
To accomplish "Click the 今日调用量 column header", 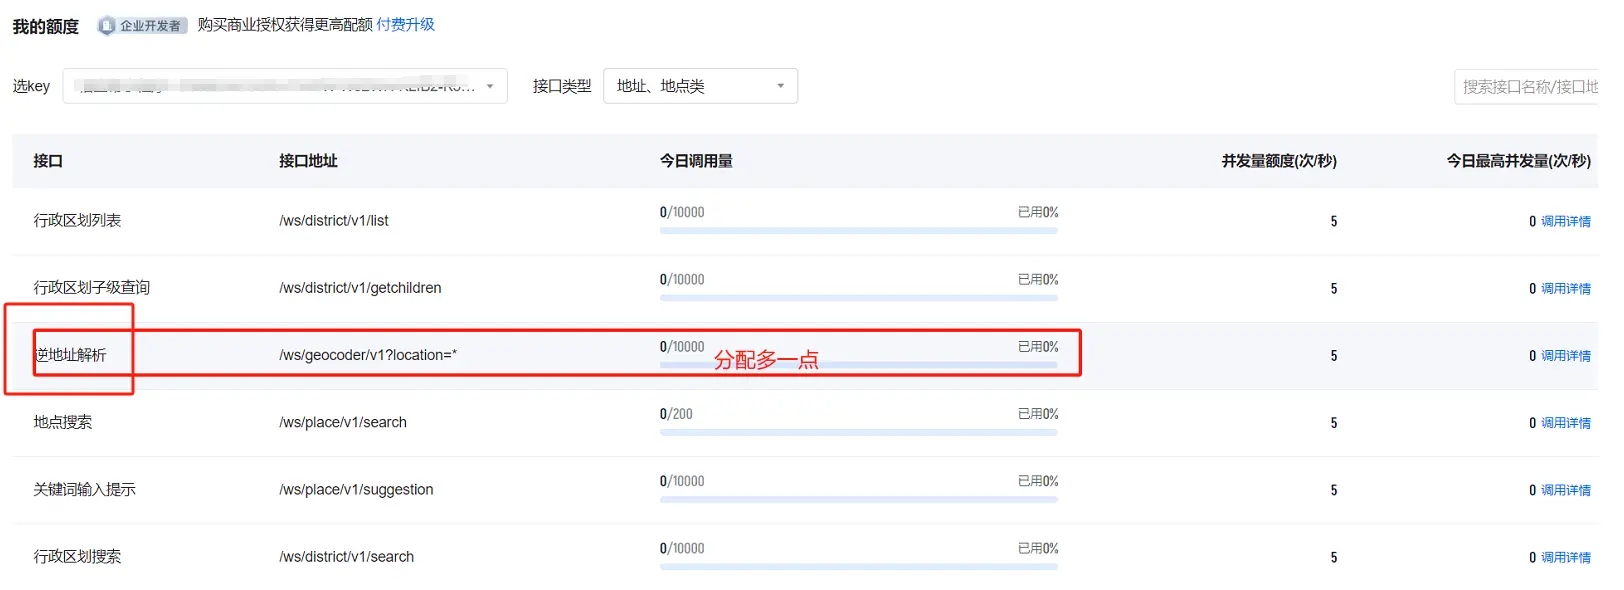I will (696, 161).
